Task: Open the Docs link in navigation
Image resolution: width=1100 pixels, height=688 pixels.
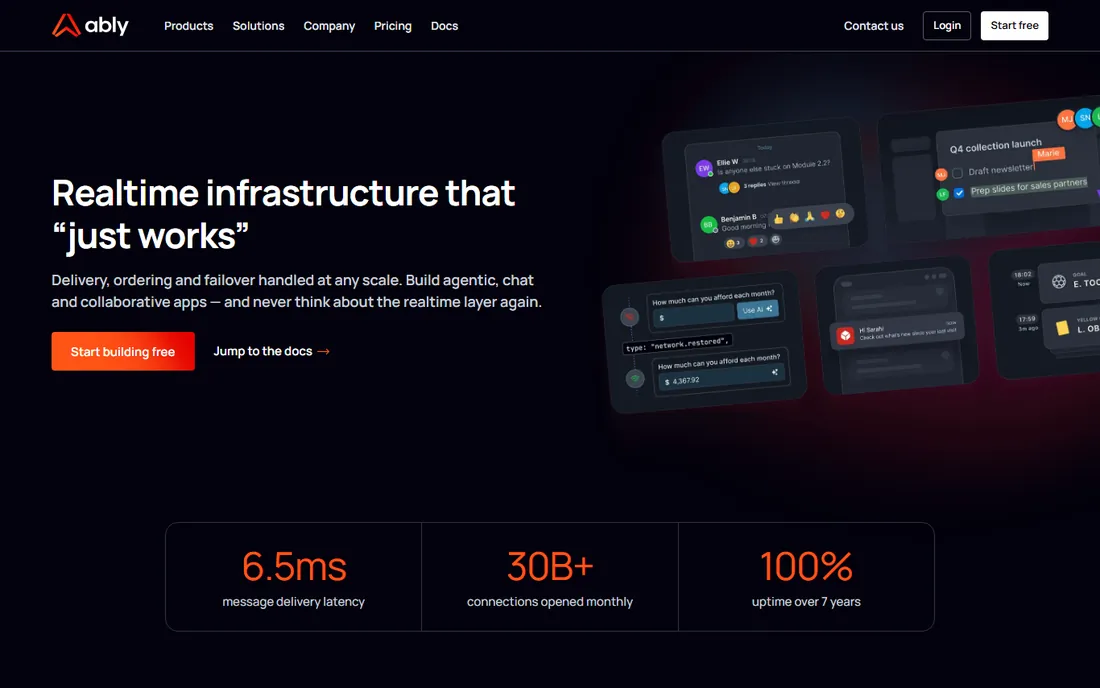Action: [444, 26]
